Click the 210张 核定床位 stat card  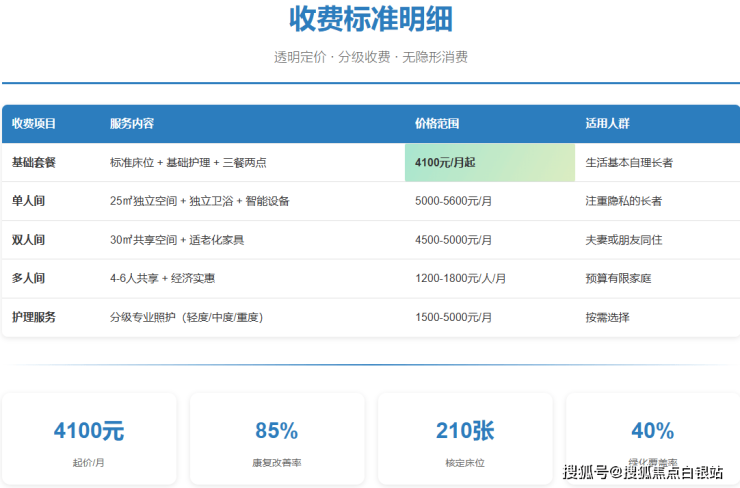pyautogui.click(x=465, y=439)
